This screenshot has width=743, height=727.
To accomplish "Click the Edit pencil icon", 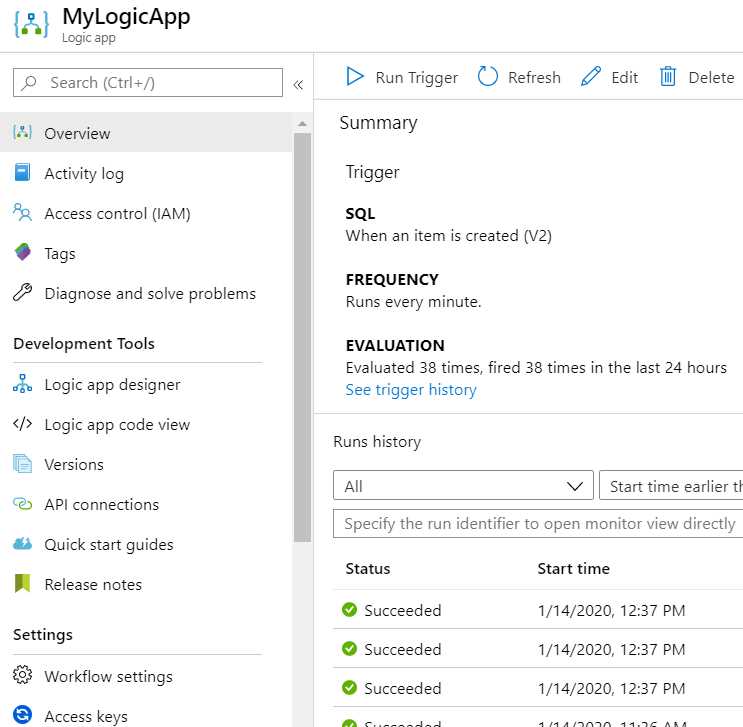I will 591,76.
